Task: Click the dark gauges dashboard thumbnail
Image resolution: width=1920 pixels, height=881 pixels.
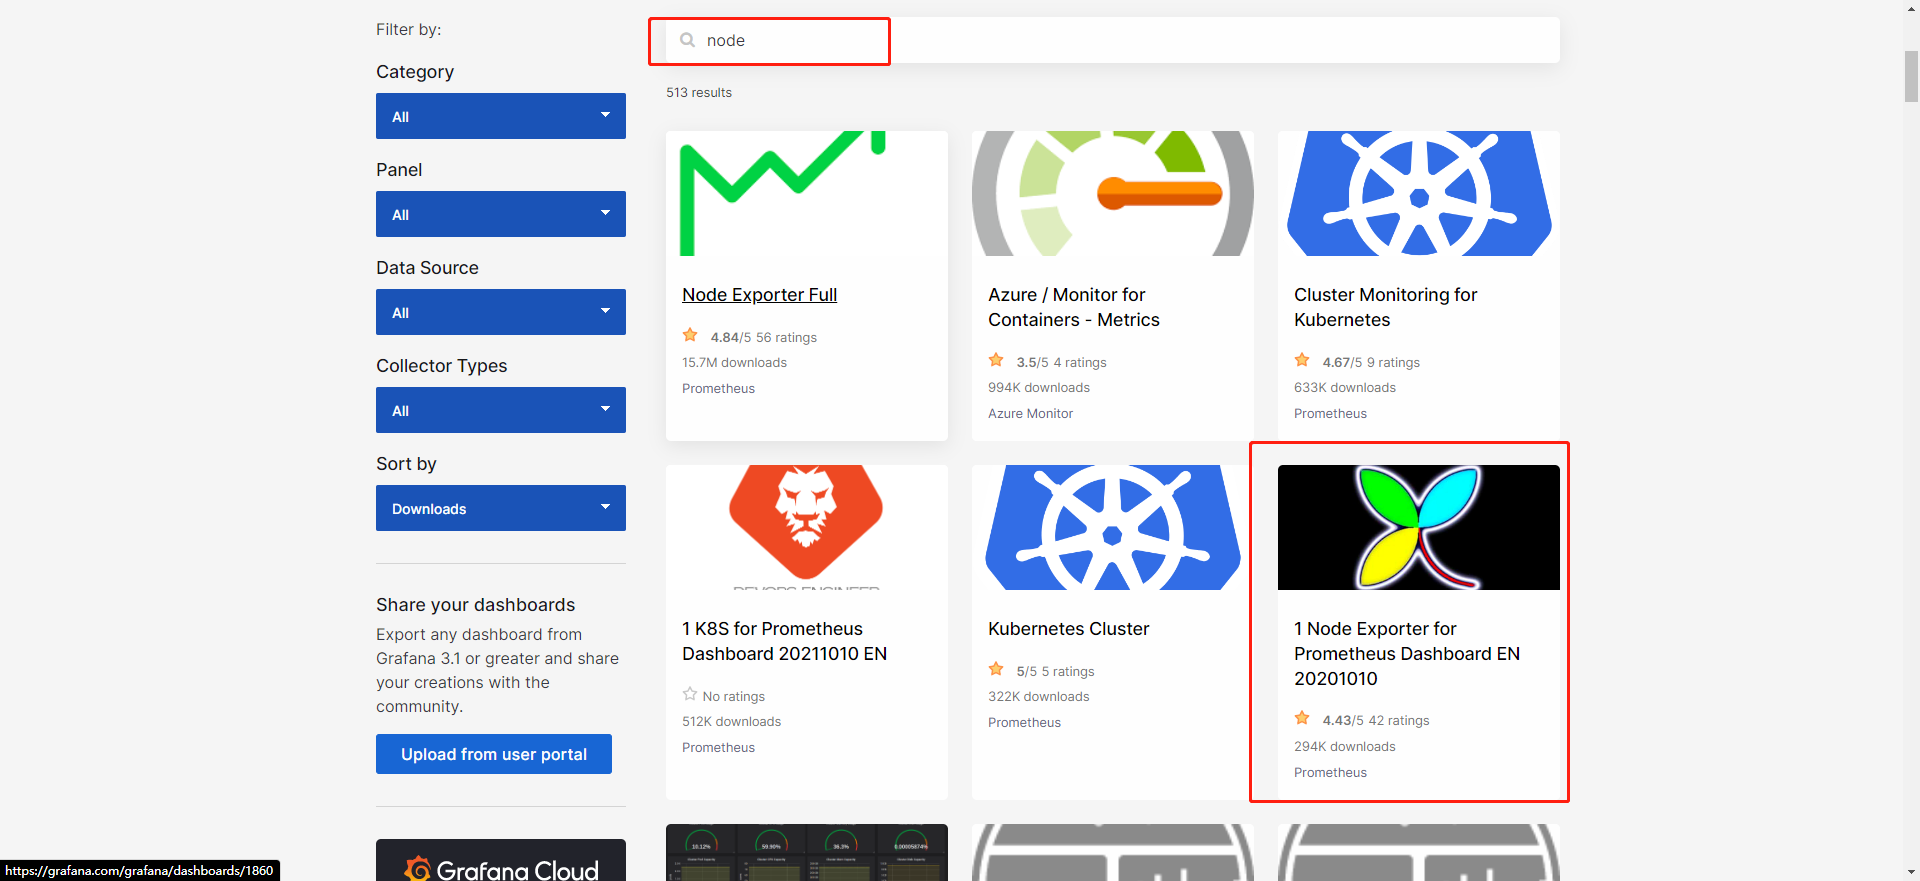Action: pos(807,853)
